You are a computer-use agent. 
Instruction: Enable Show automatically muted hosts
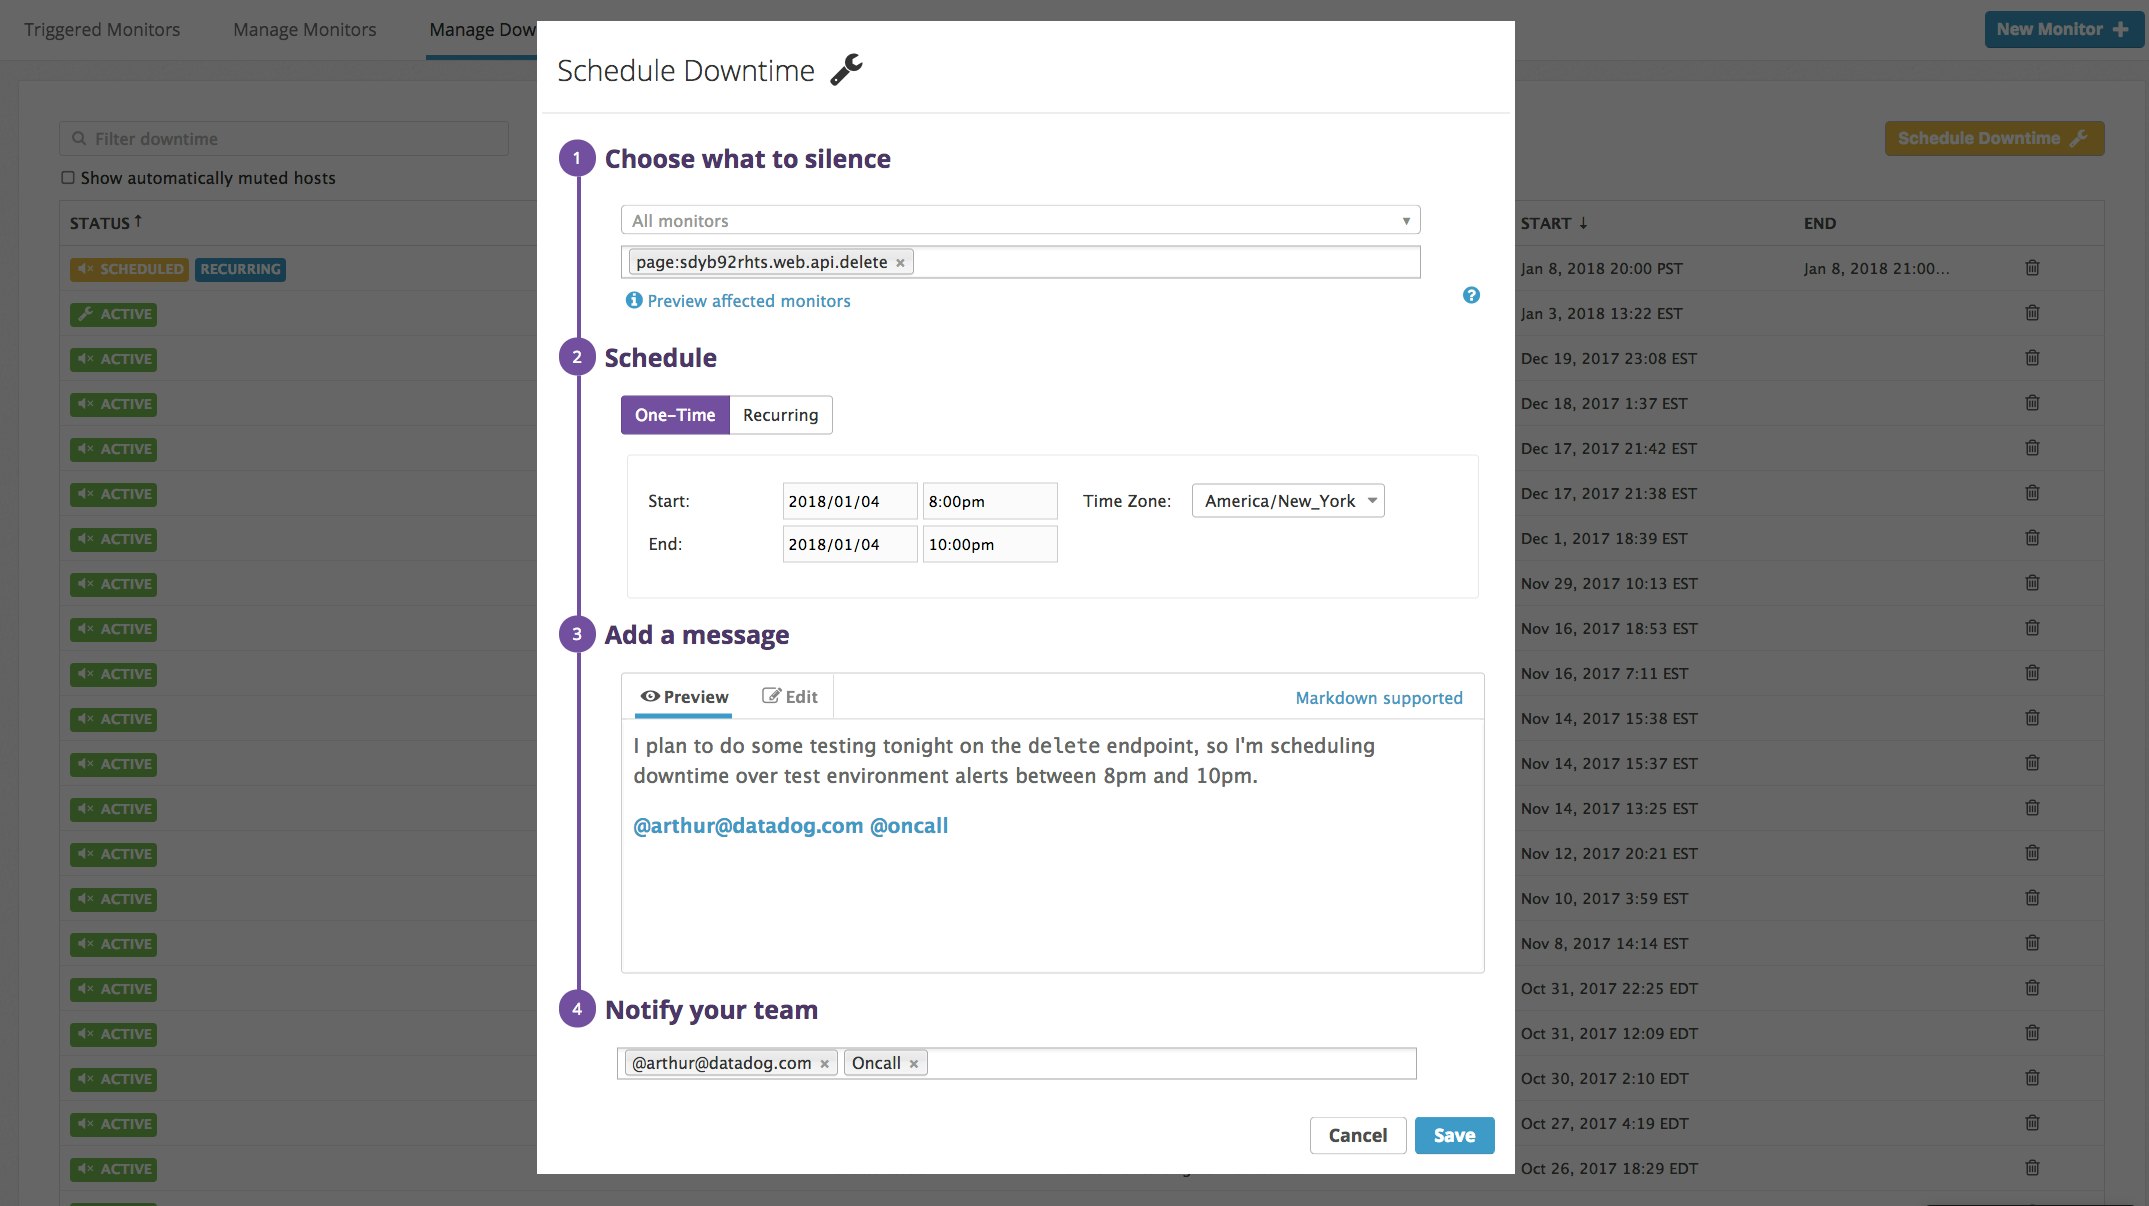(x=68, y=177)
